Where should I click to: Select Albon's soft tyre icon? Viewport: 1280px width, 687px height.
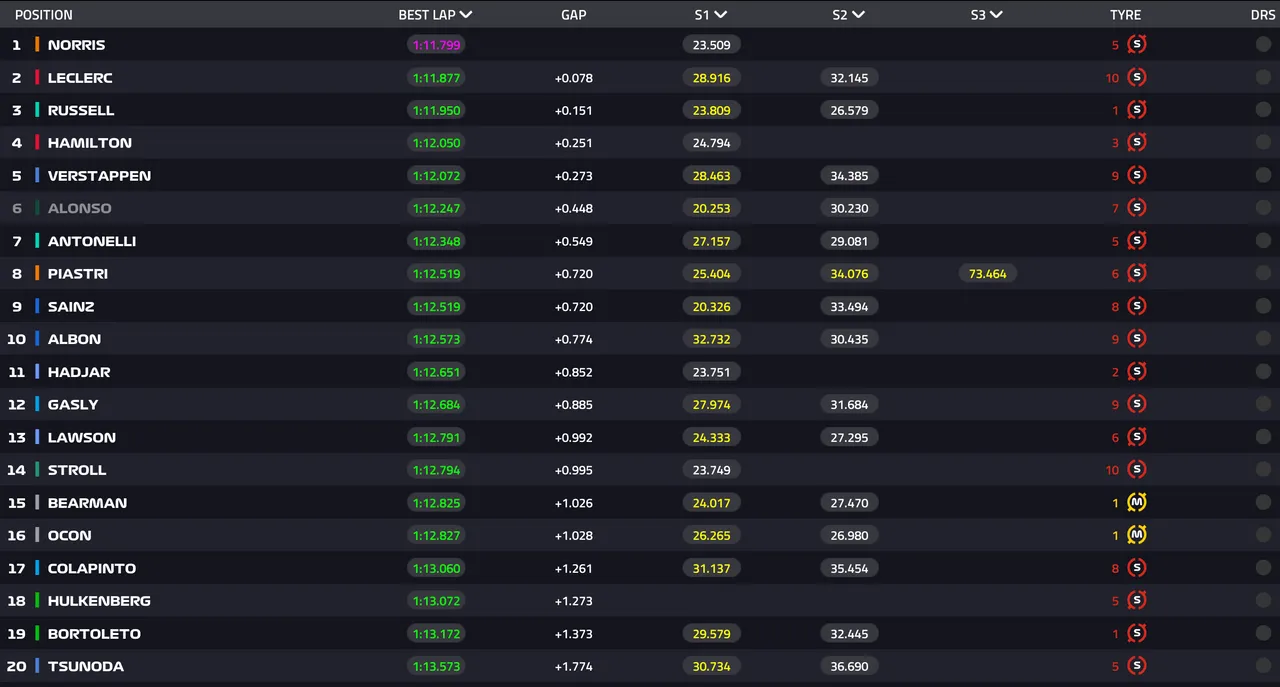[1136, 339]
